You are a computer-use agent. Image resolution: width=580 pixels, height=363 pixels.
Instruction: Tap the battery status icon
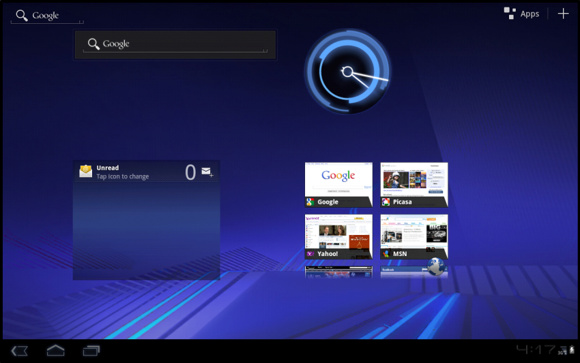pyautogui.click(x=572, y=350)
